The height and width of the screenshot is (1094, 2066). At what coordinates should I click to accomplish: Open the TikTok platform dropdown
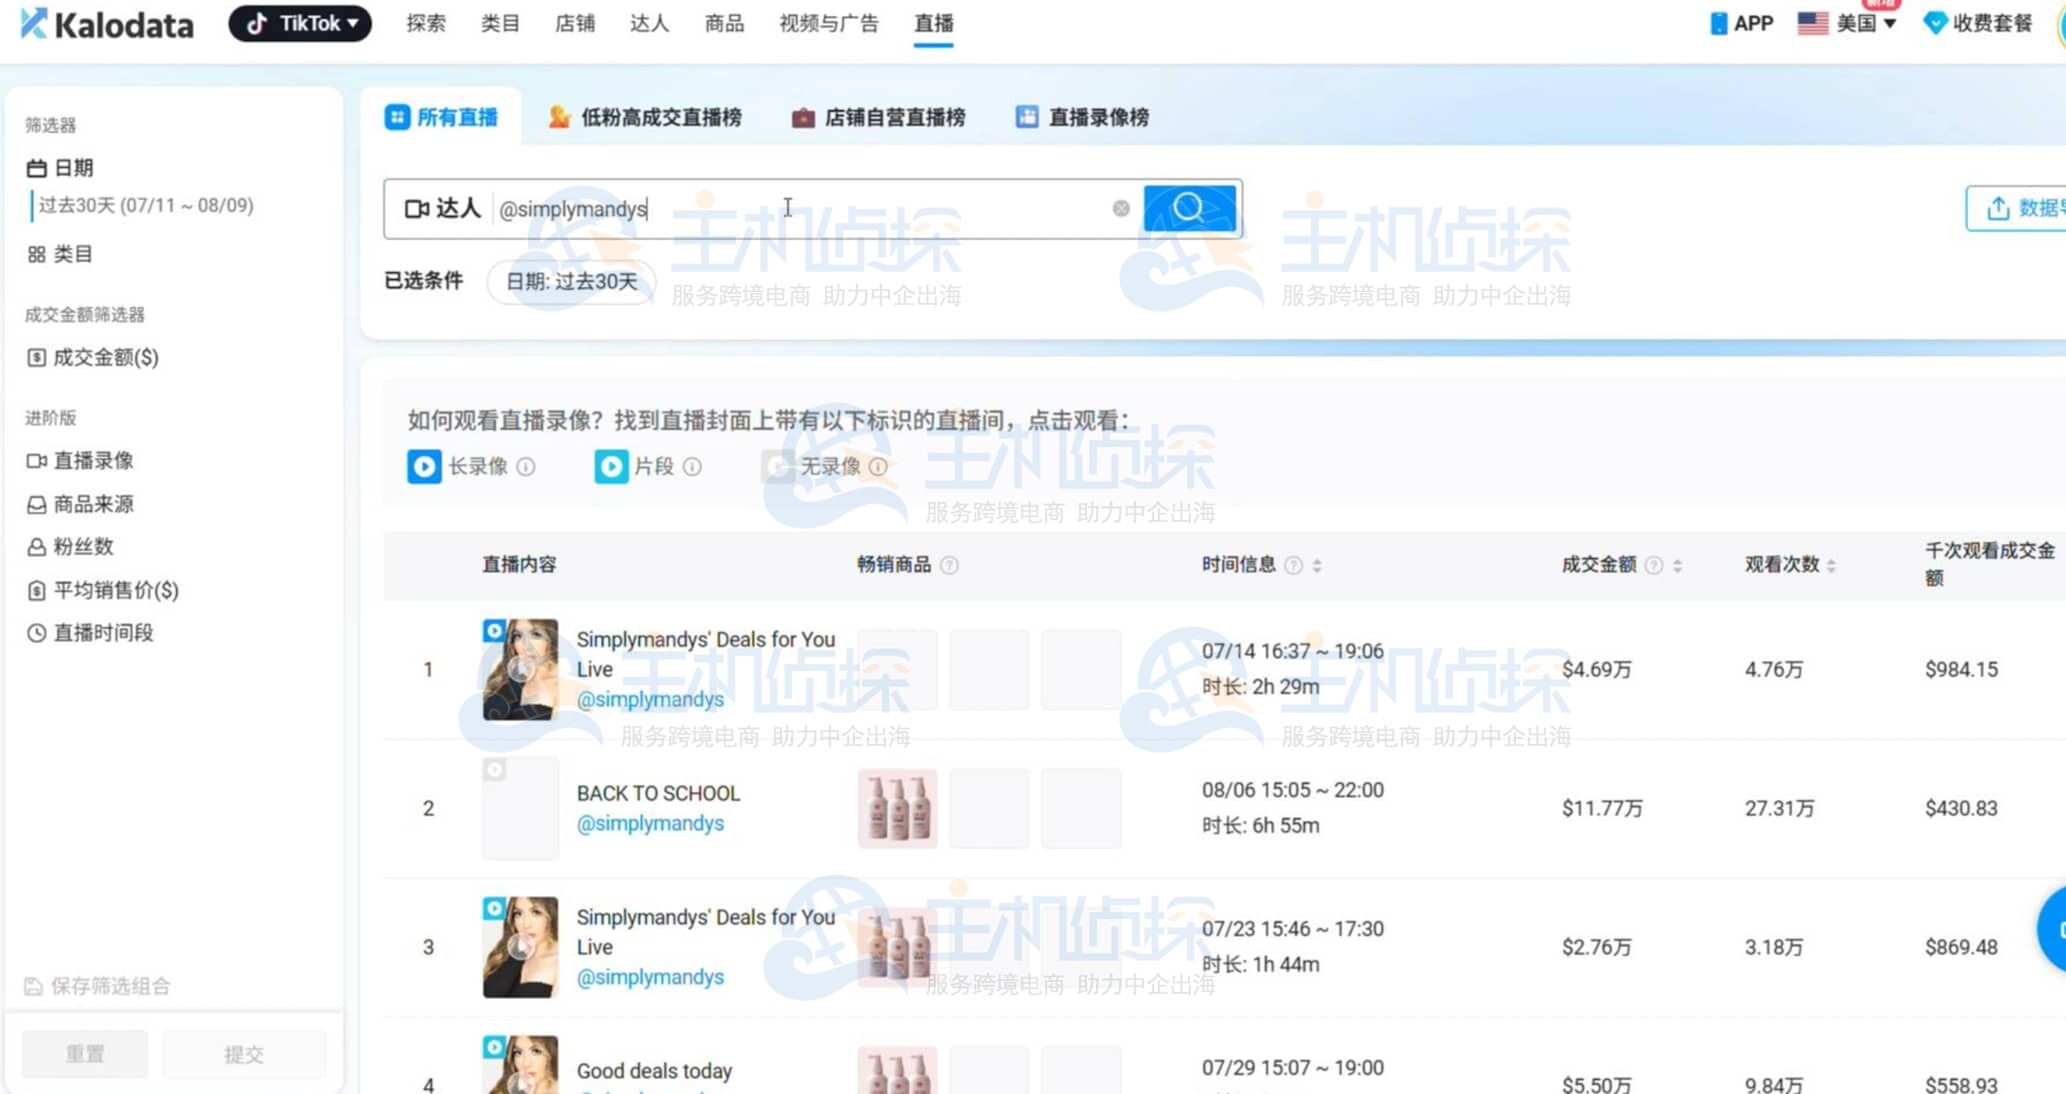click(x=300, y=23)
